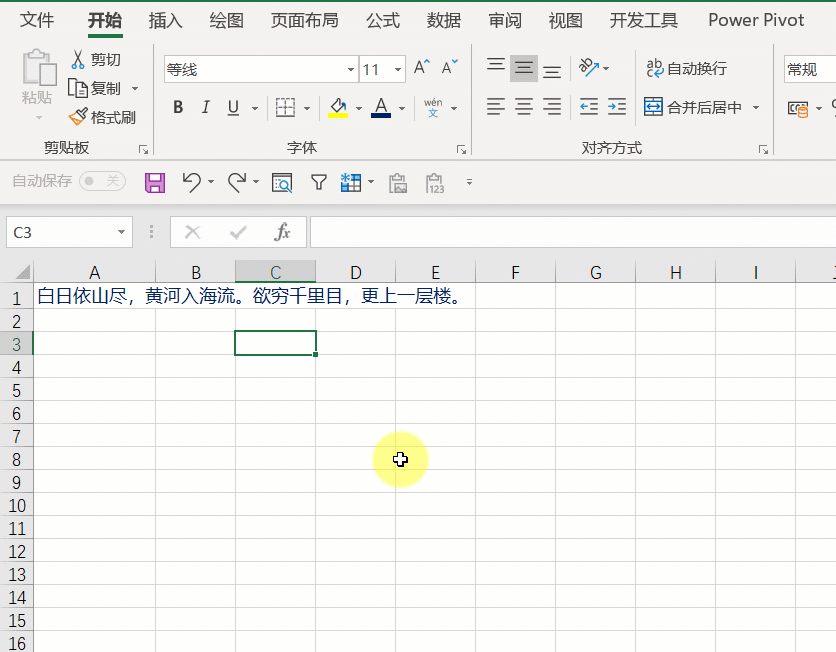Apply yellow fill color
This screenshot has height=652, width=836.
338,107
